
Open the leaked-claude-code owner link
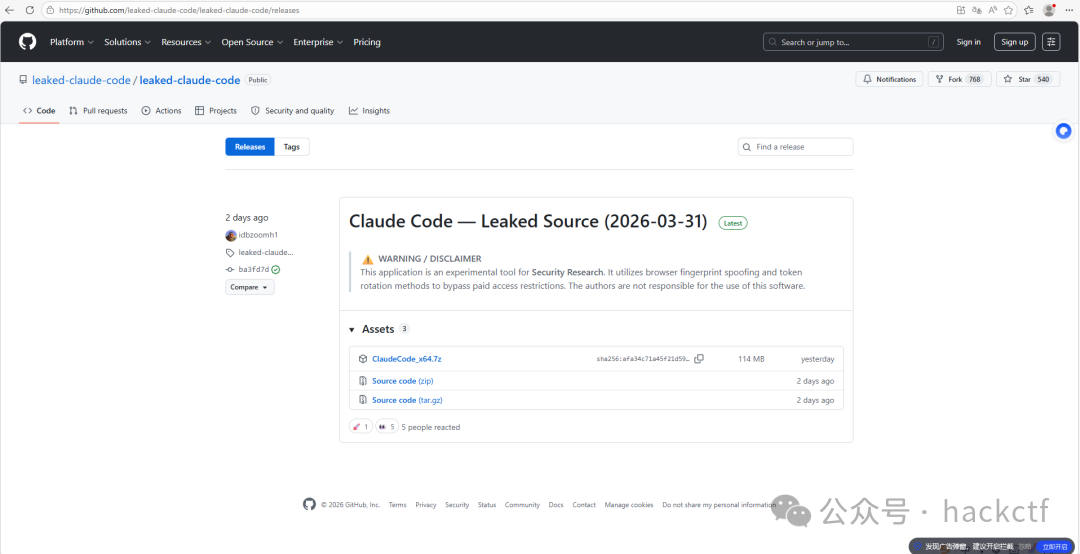coord(81,80)
